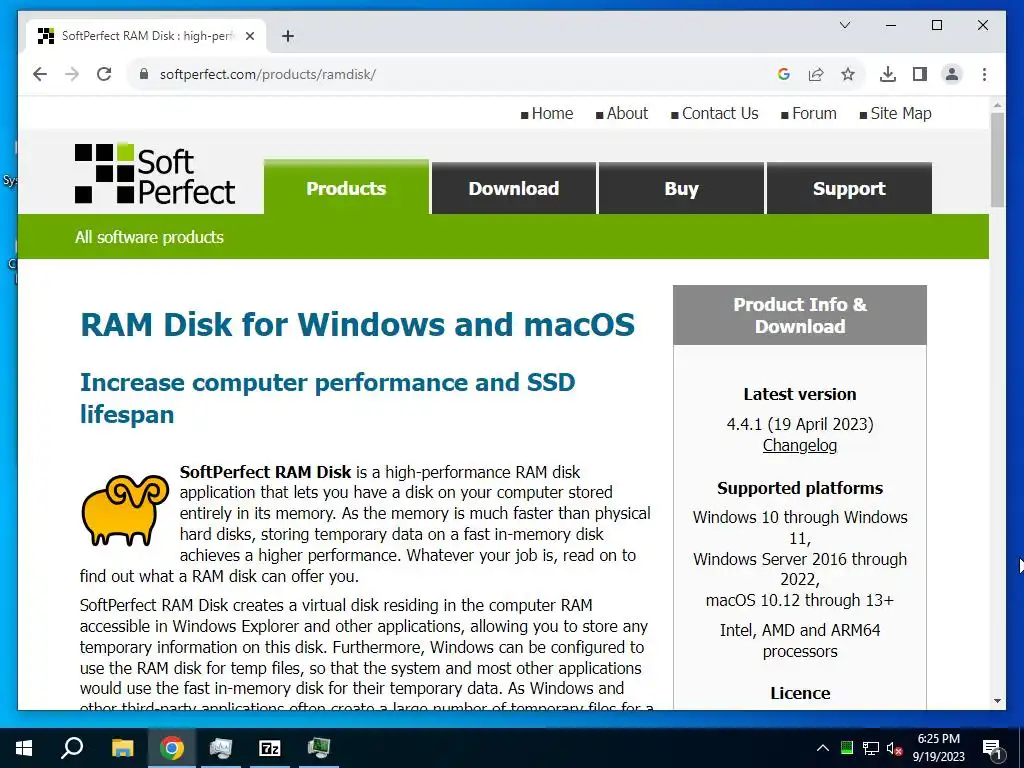Screen dimensions: 1024x768
Task: Open network status tray icon
Action: (x=871, y=748)
